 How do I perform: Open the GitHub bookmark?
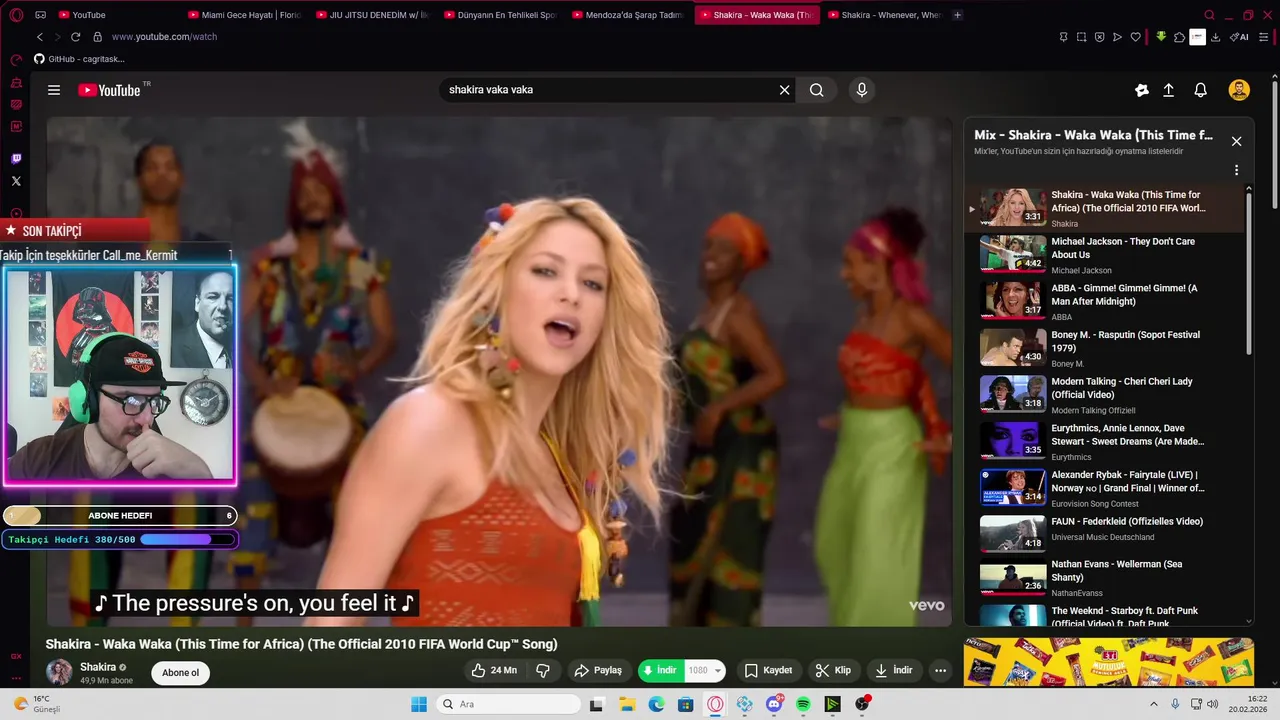coord(79,59)
